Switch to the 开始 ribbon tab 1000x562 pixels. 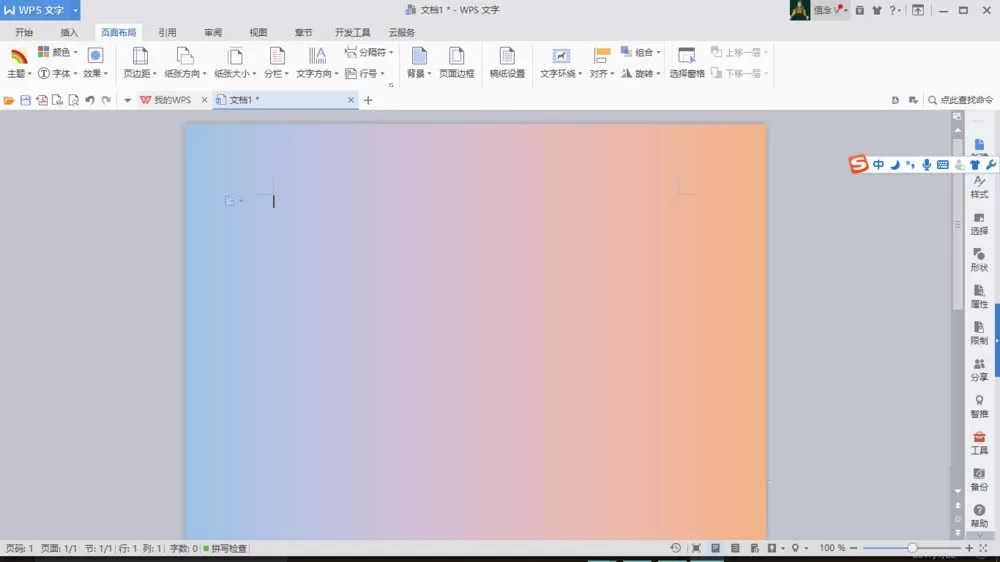tap(24, 33)
